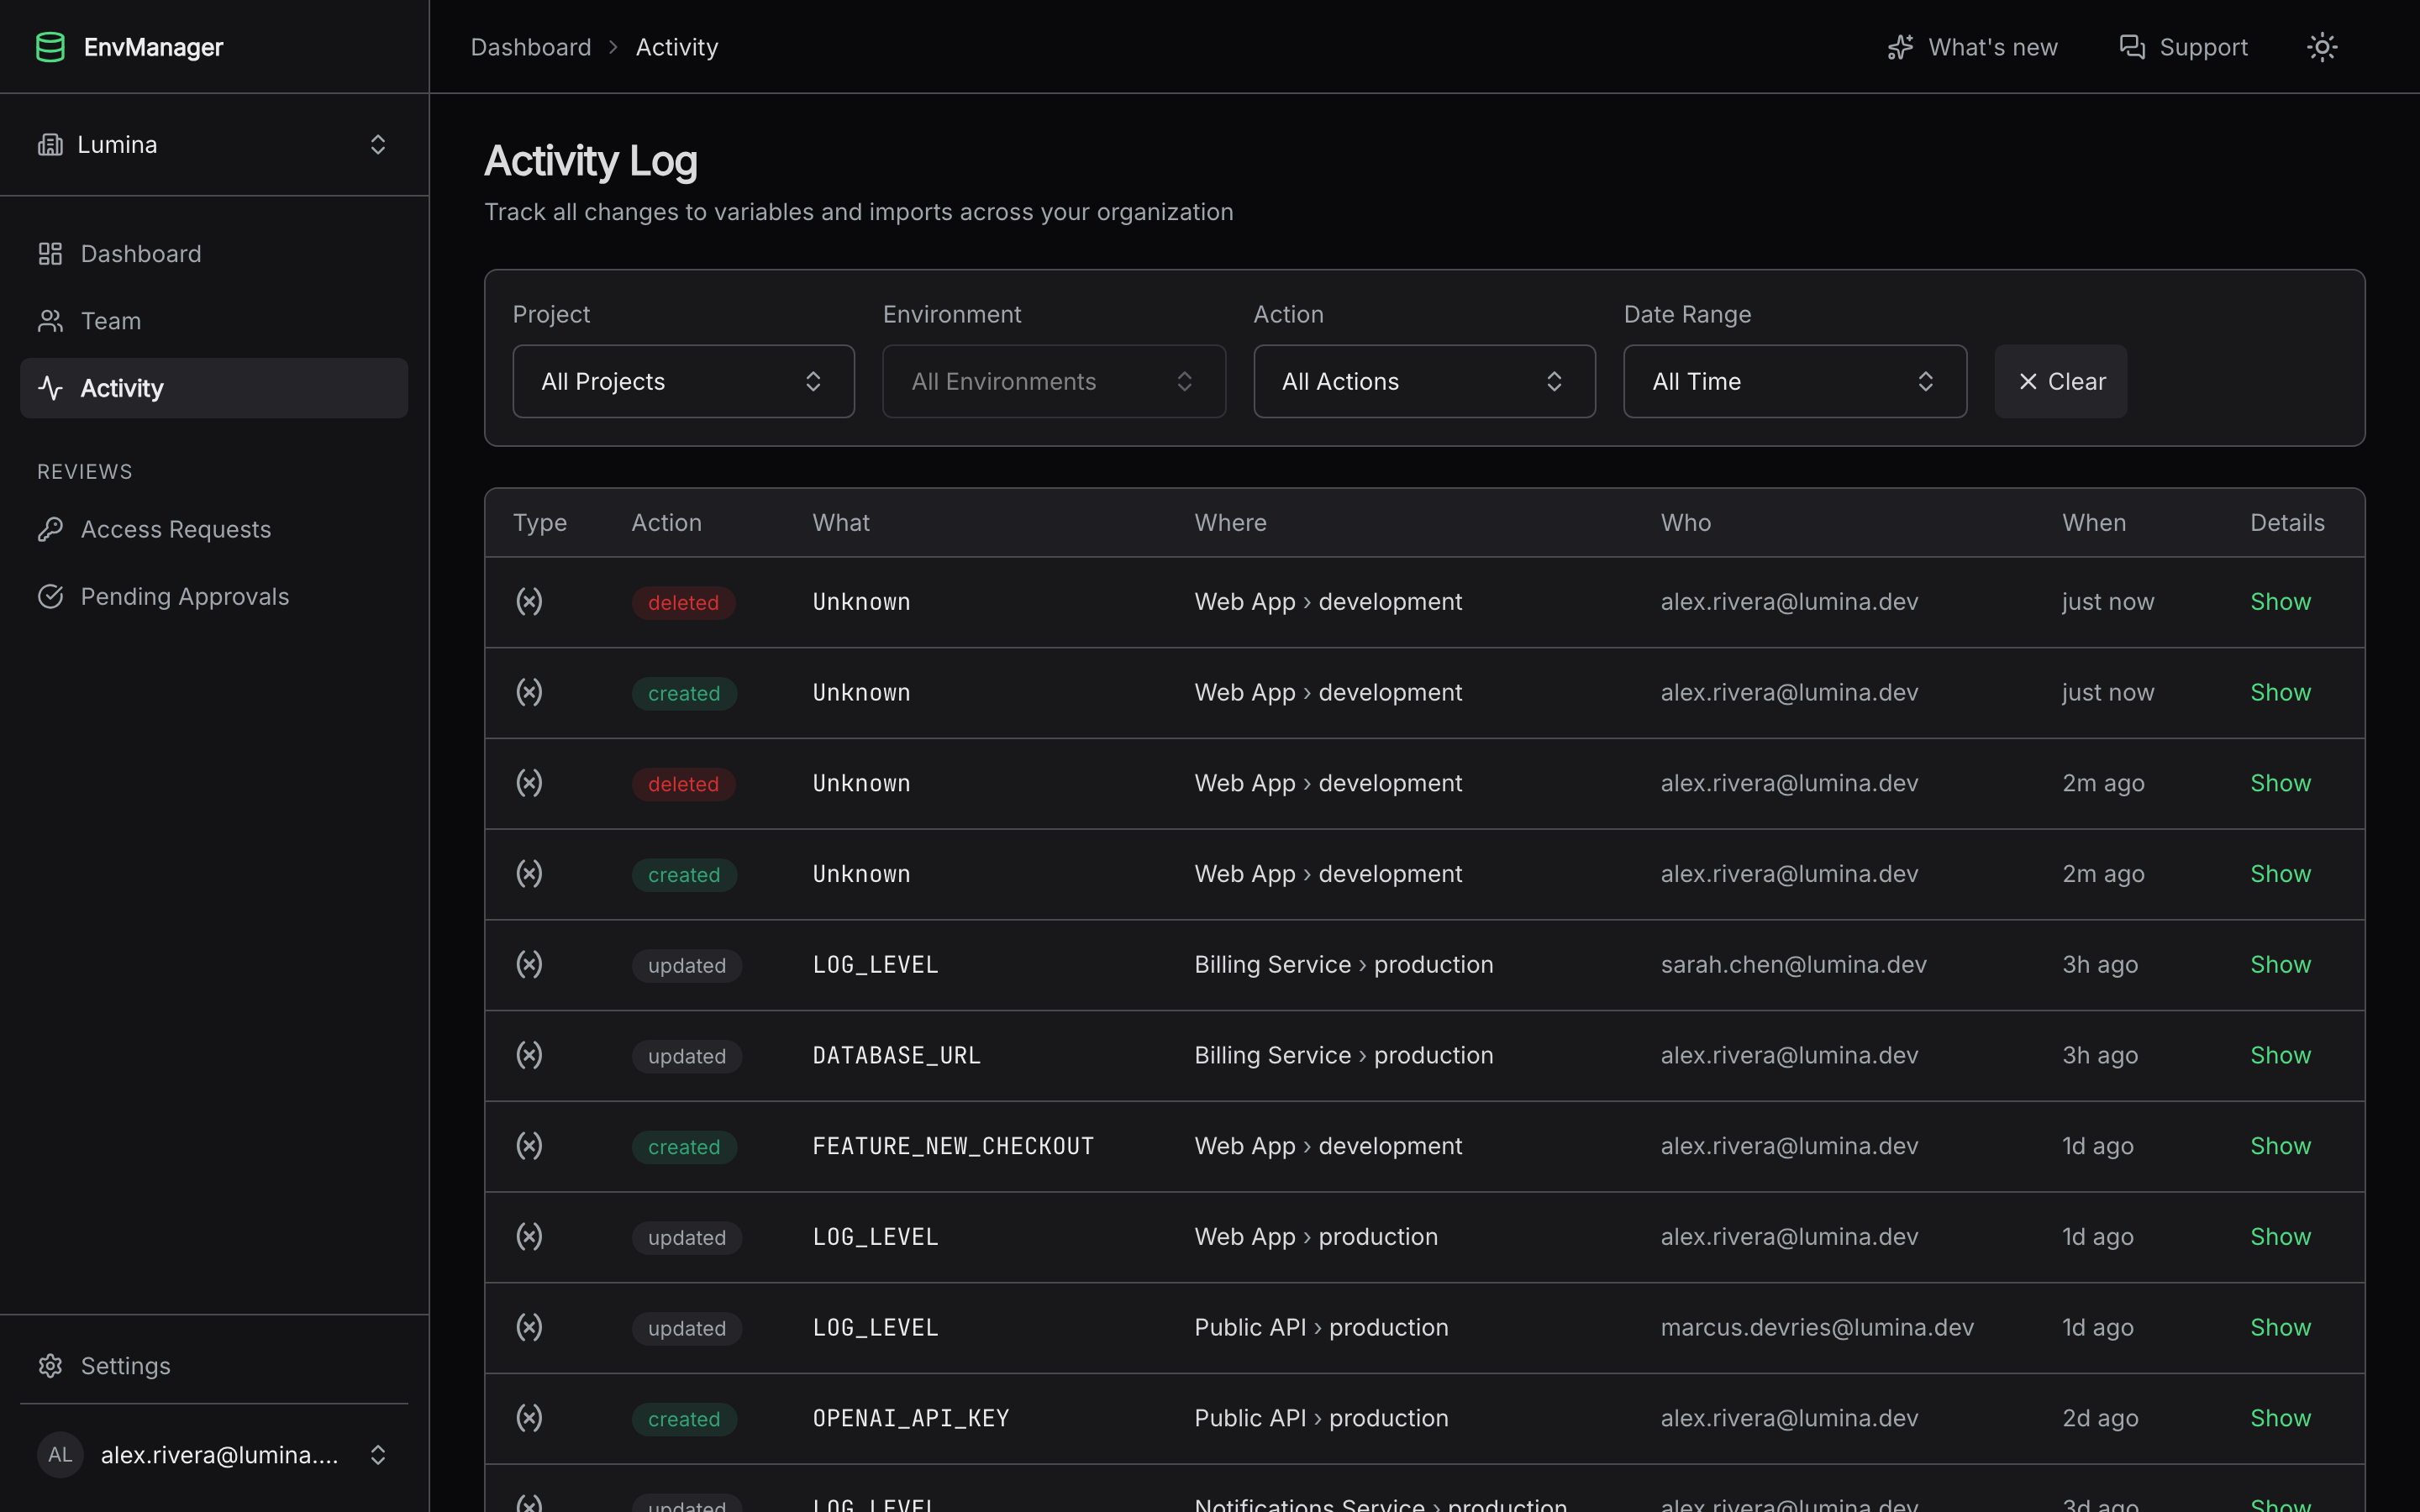The width and height of the screenshot is (2420, 1512).
Task: Click the Team people icon in sidebar
Action: 50,321
